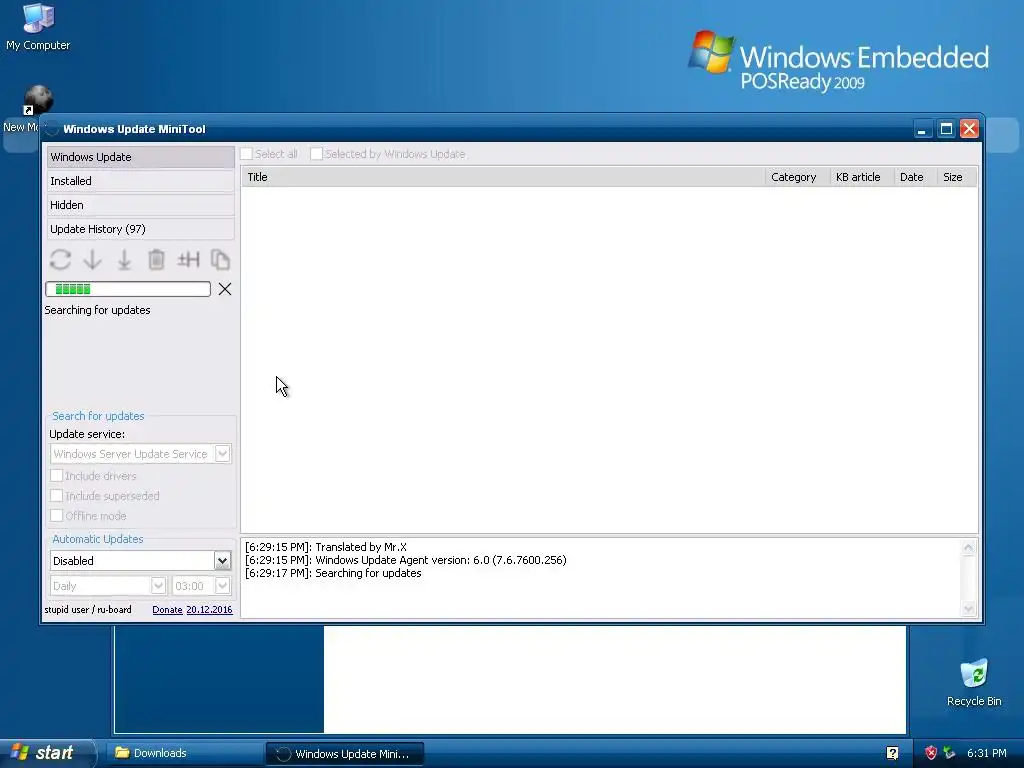1024x768 pixels.
Task: Open the Update service dropdown
Action: [x=140, y=454]
